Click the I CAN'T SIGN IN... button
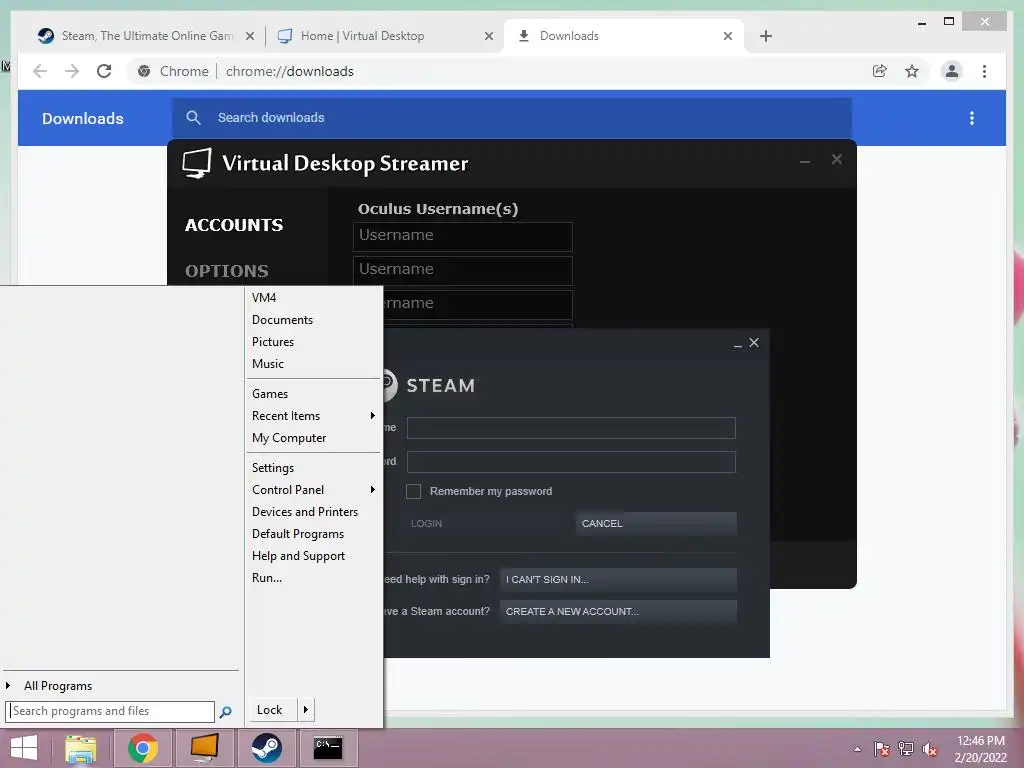The height and width of the screenshot is (768, 1024). [x=618, y=579]
